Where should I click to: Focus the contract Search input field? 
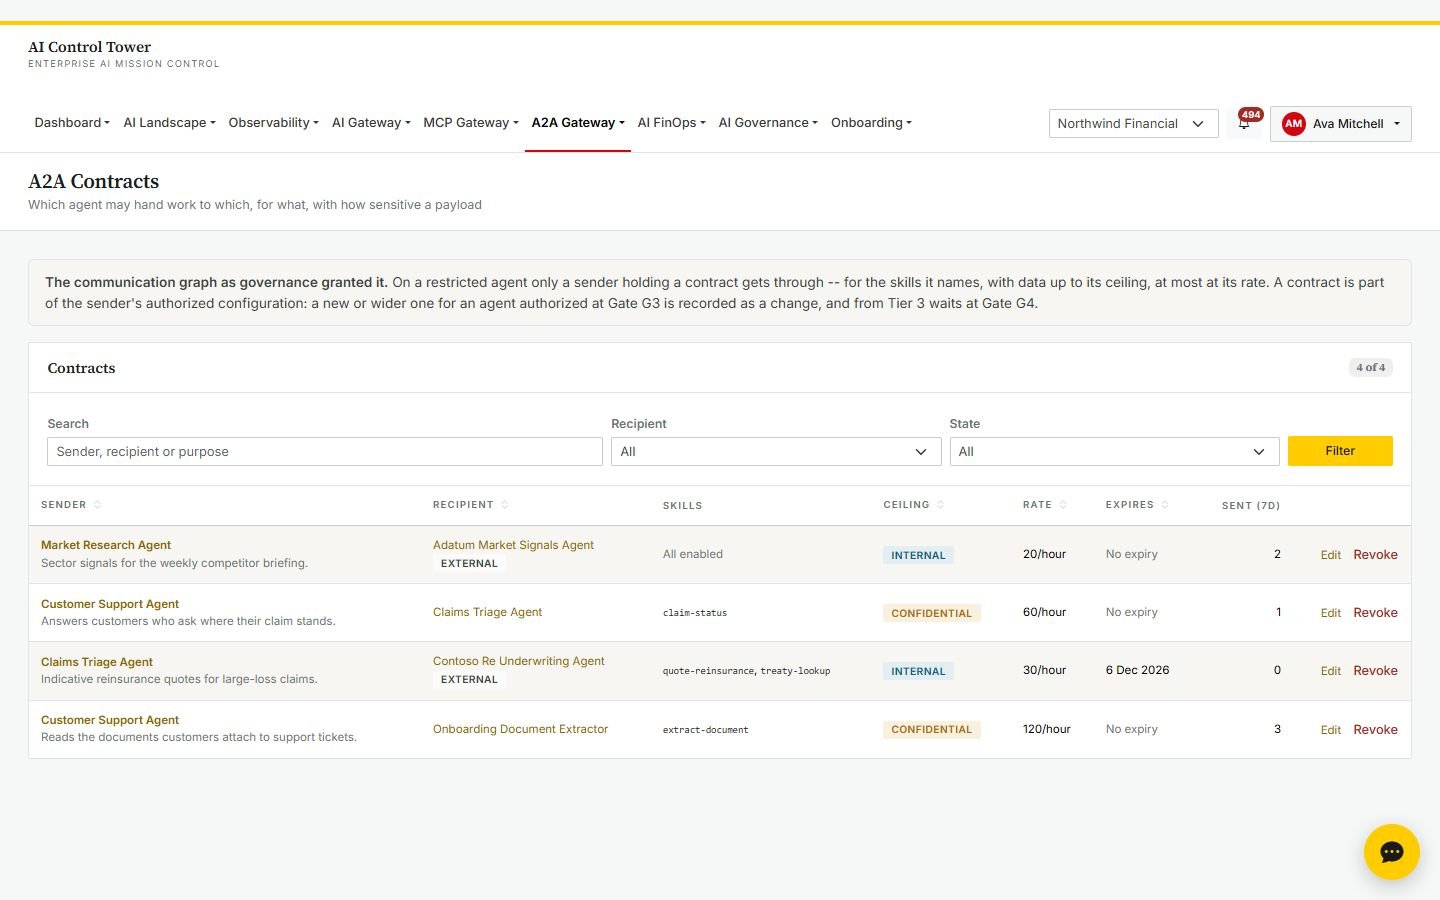click(325, 452)
